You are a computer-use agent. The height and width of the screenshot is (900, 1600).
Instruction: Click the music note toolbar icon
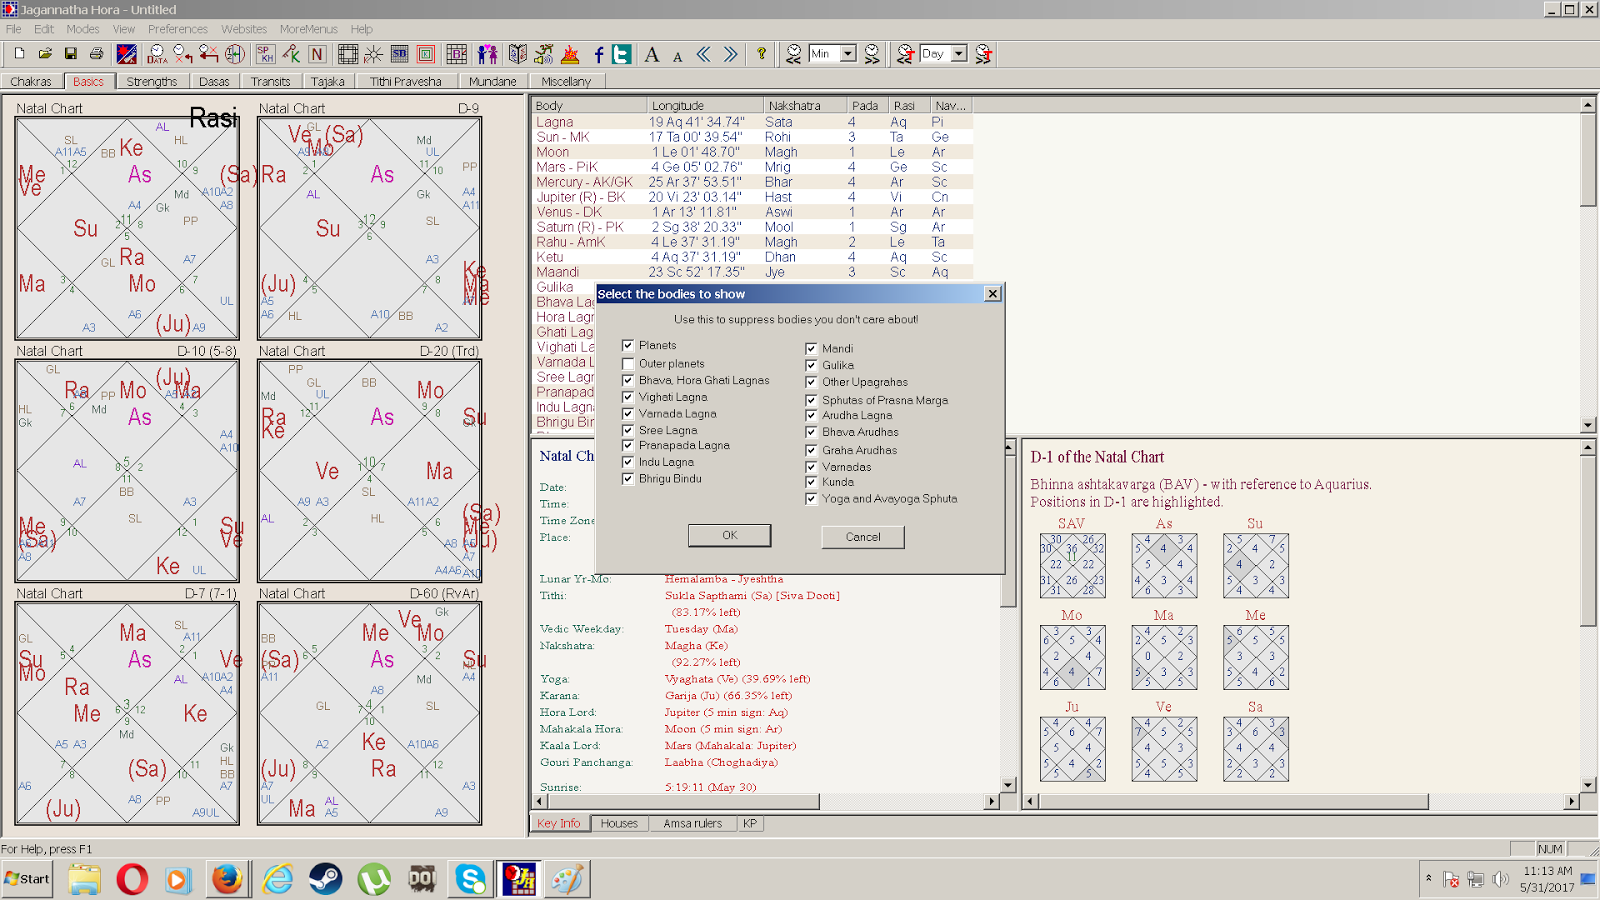point(544,54)
